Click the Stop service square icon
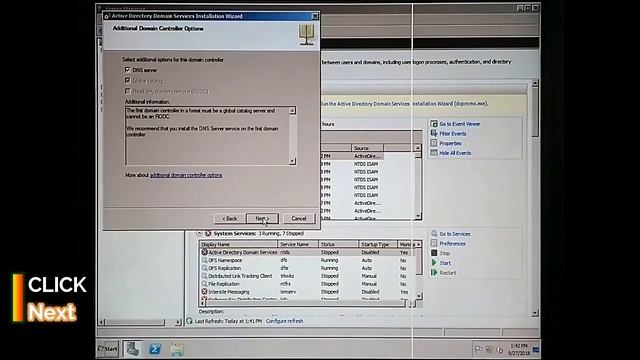This screenshot has height=360, width=640. tap(434, 253)
